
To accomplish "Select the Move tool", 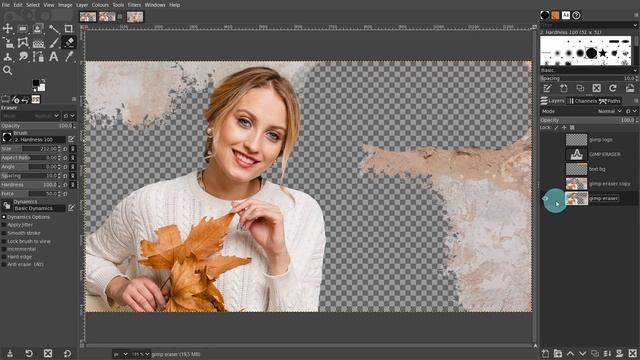I will pos(8,29).
